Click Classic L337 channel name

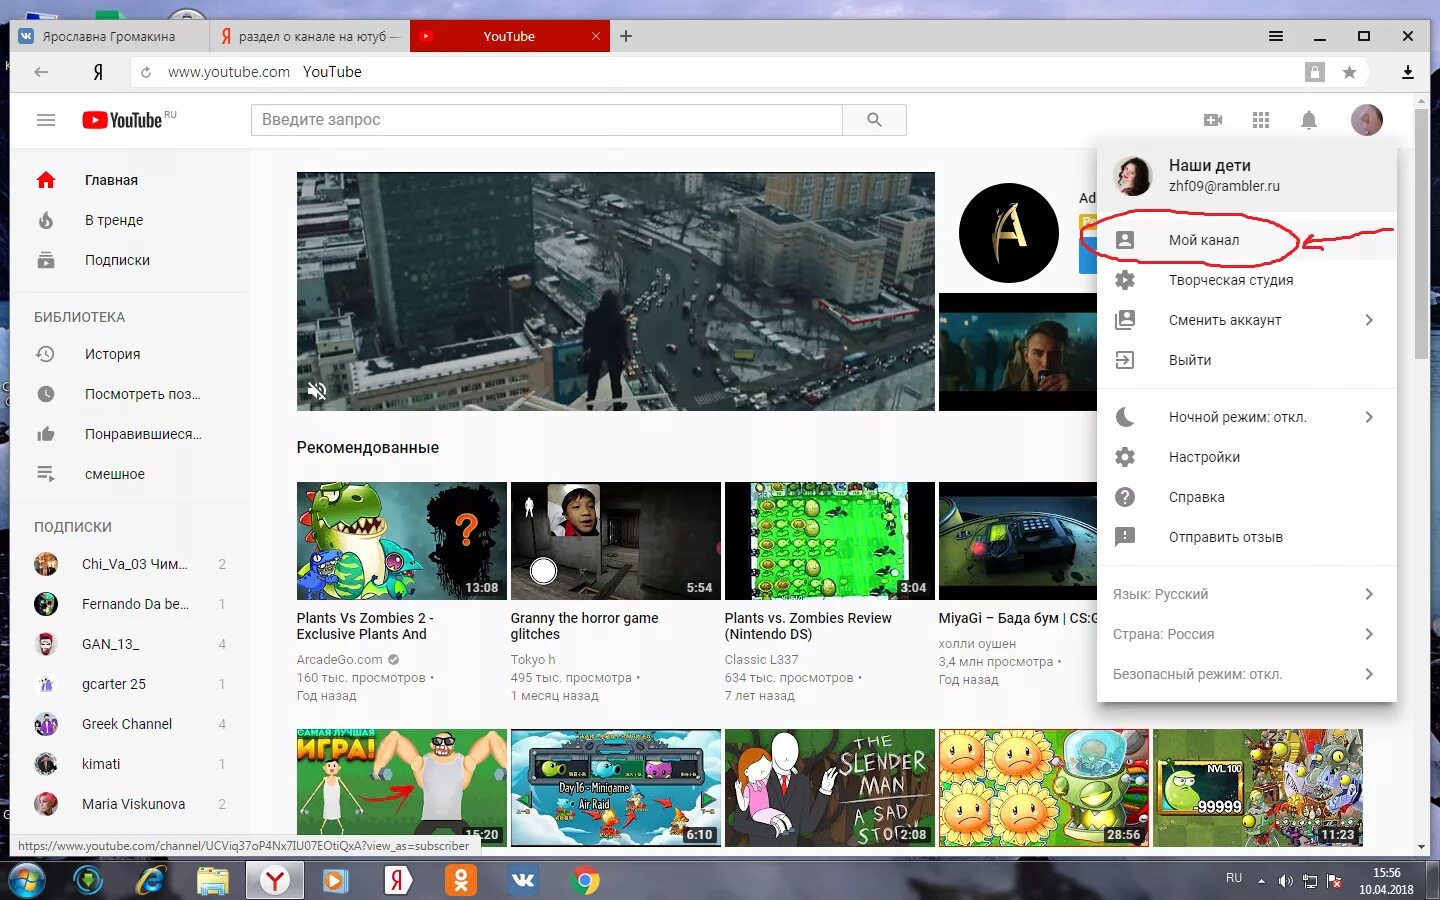point(761,660)
